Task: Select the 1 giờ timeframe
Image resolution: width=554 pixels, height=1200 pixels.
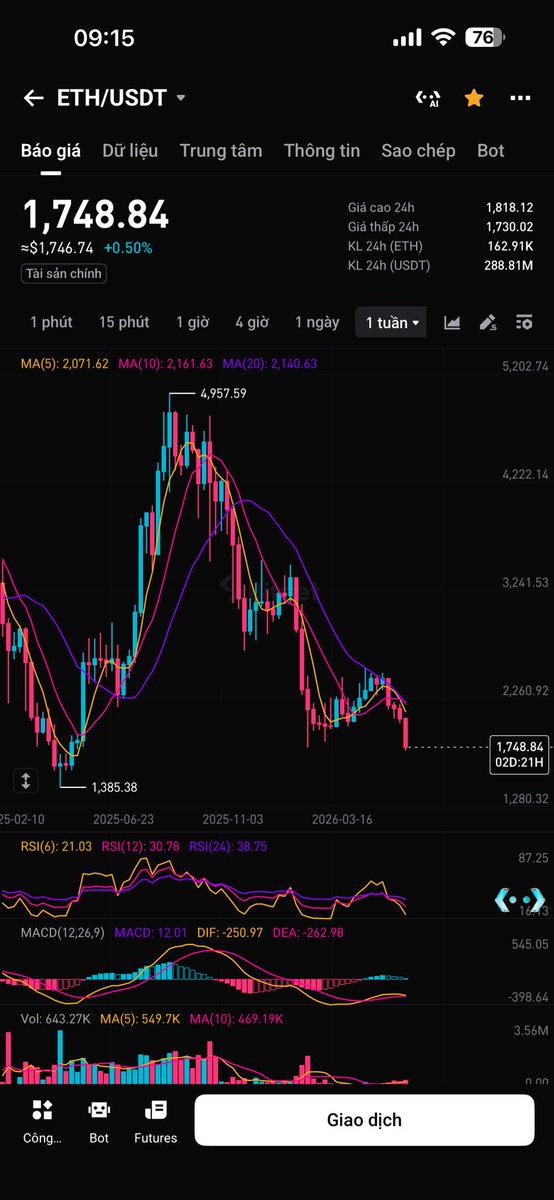Action: click(x=192, y=322)
